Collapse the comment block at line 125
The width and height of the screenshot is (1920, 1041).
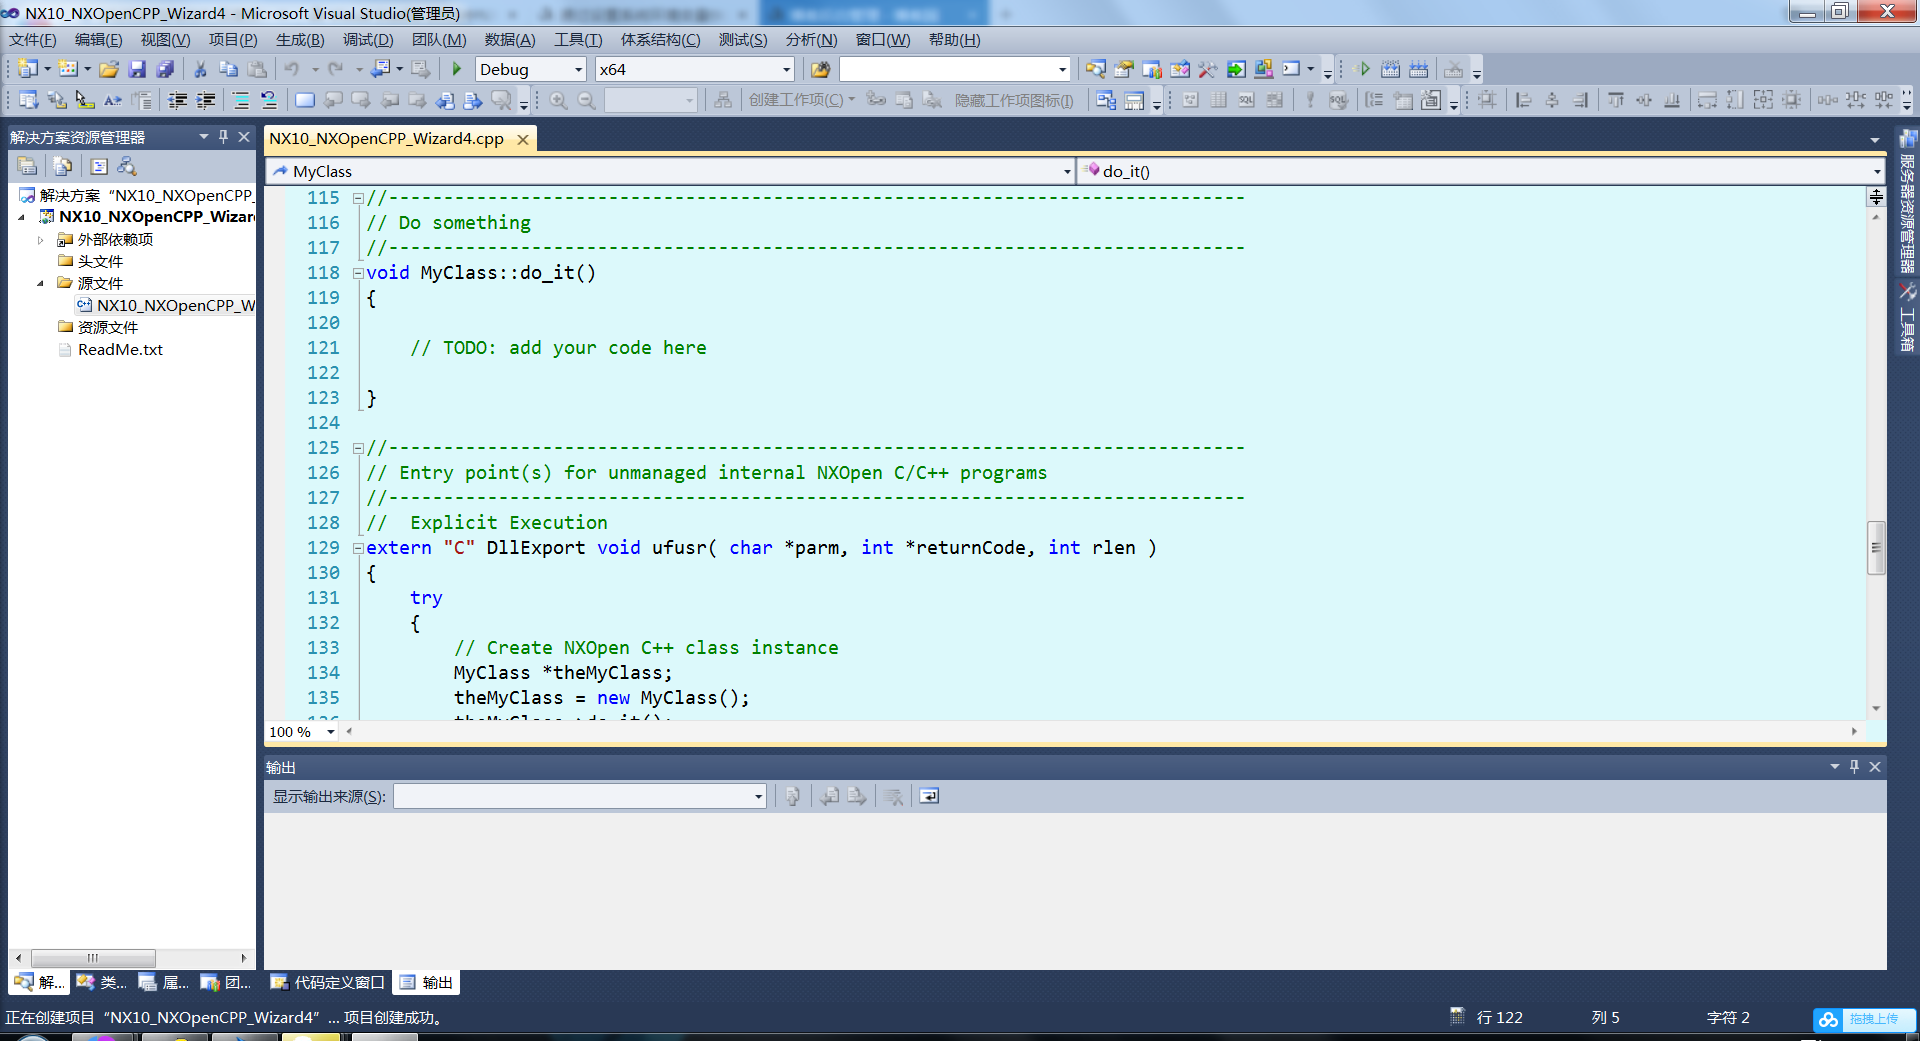coord(358,448)
